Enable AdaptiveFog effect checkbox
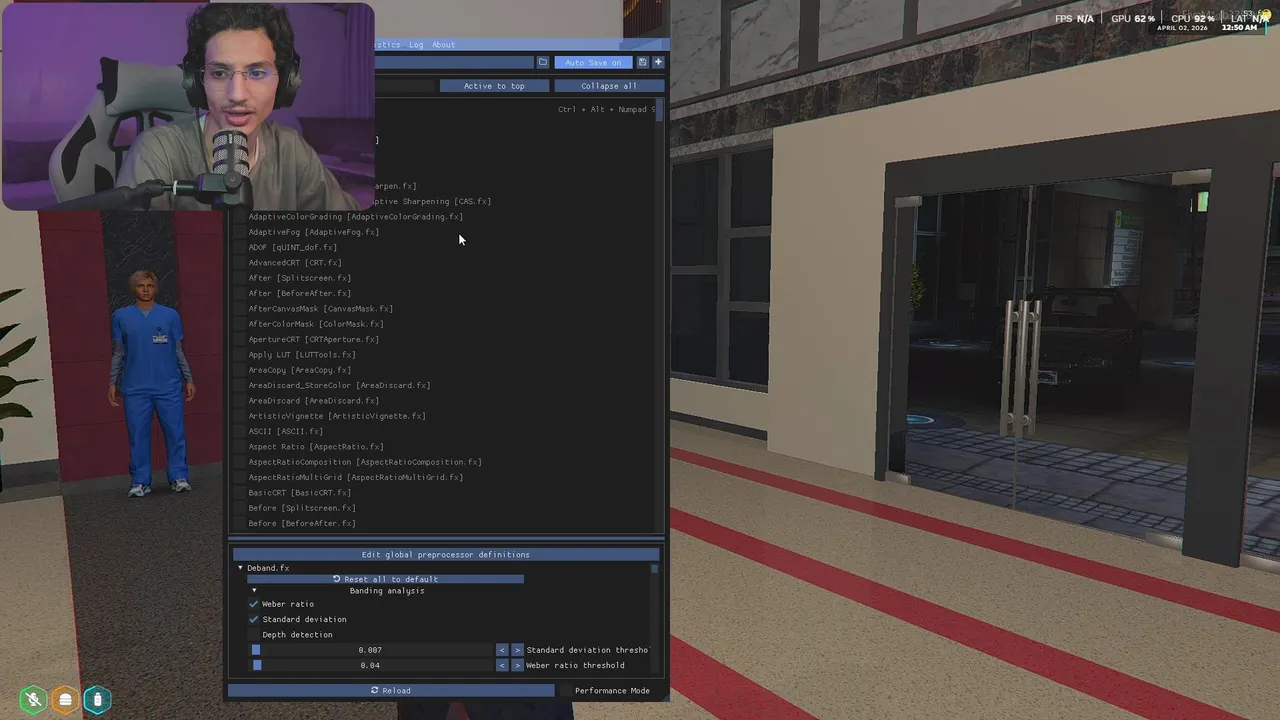The image size is (1280, 720). pyautogui.click(x=239, y=232)
